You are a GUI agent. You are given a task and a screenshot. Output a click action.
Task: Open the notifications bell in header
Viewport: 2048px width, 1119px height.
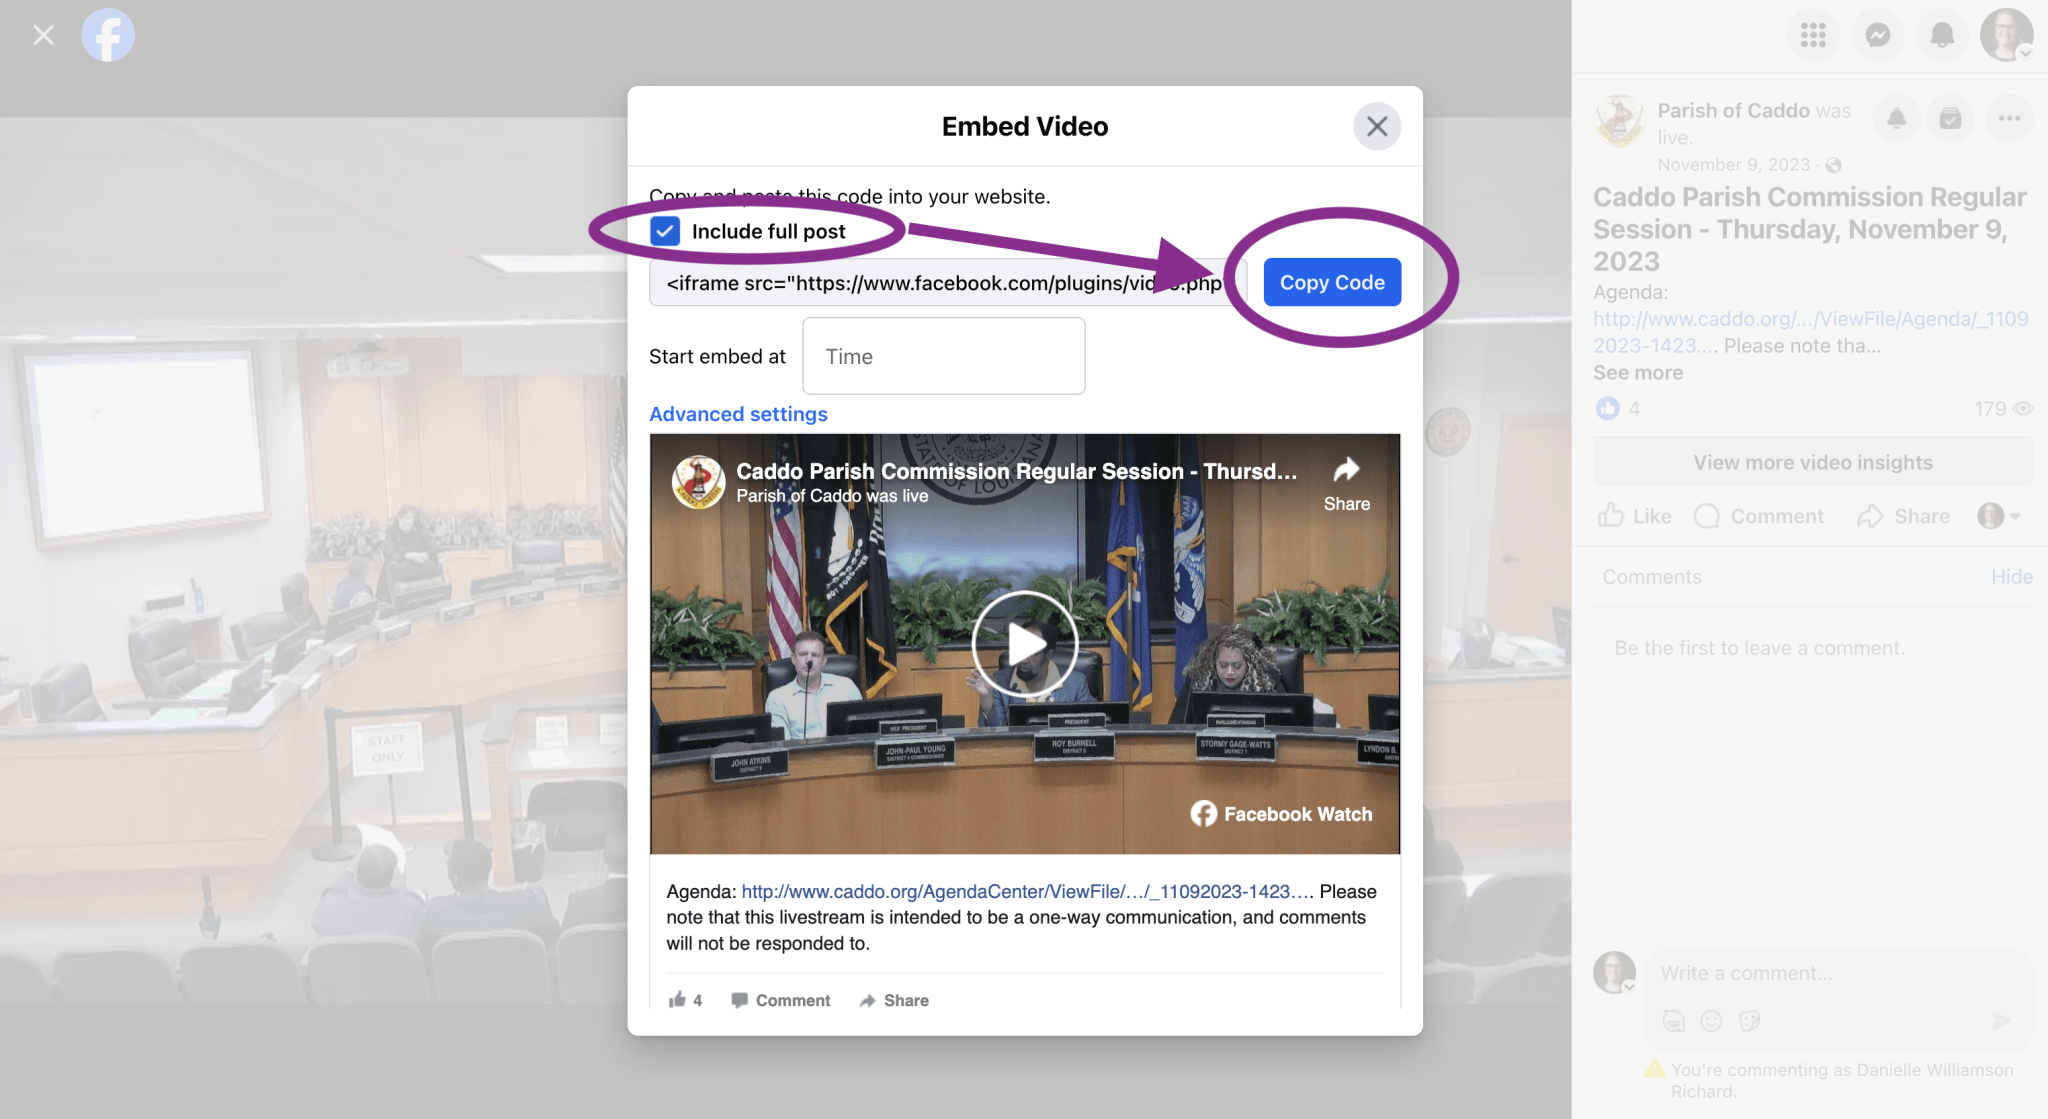click(1941, 36)
